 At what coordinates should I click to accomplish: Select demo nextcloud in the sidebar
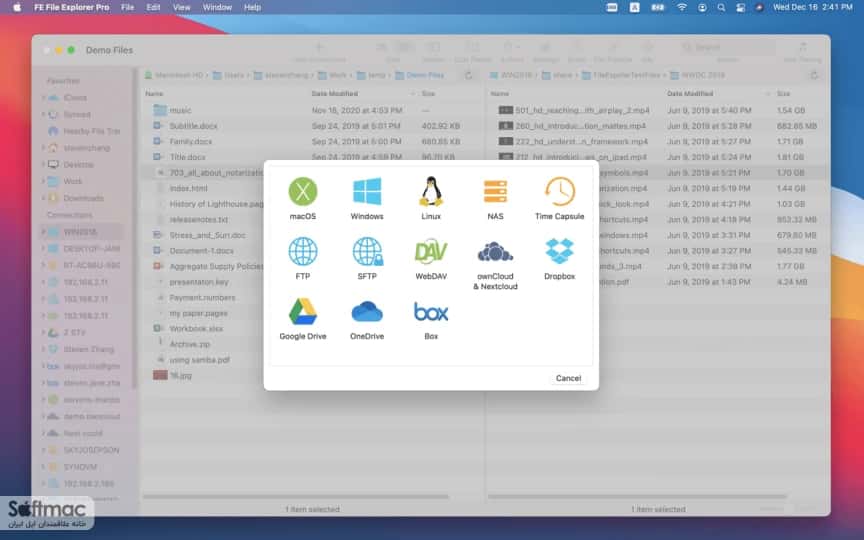(84, 417)
